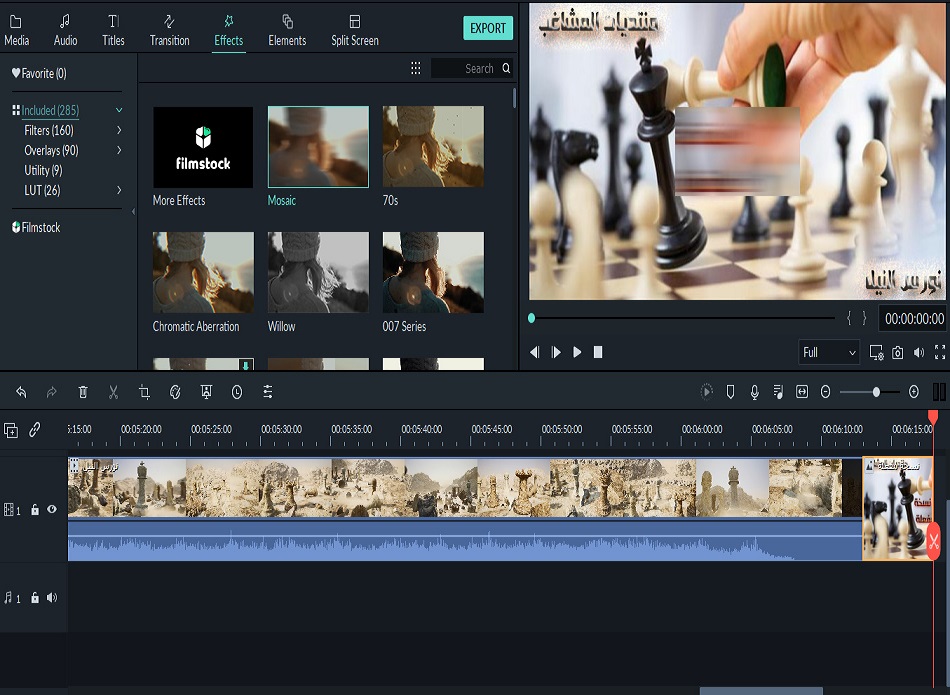Image resolution: width=950 pixels, height=695 pixels.
Task: Select the Crop tool in timeline toolbar
Action: pos(144,393)
